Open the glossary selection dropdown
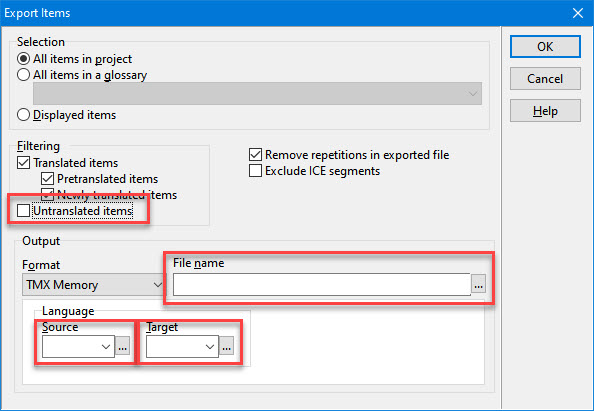594x411 pixels. pyautogui.click(x=257, y=93)
